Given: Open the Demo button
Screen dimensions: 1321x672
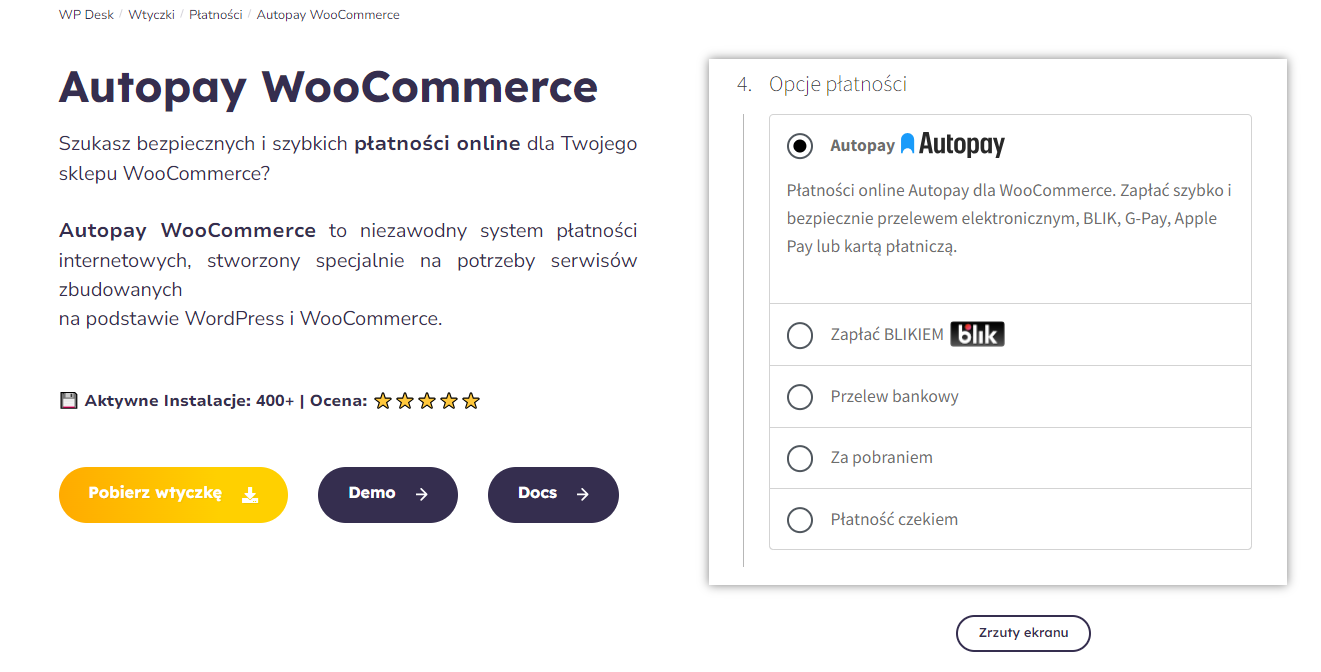Looking at the screenshot, I should click(x=388, y=495).
